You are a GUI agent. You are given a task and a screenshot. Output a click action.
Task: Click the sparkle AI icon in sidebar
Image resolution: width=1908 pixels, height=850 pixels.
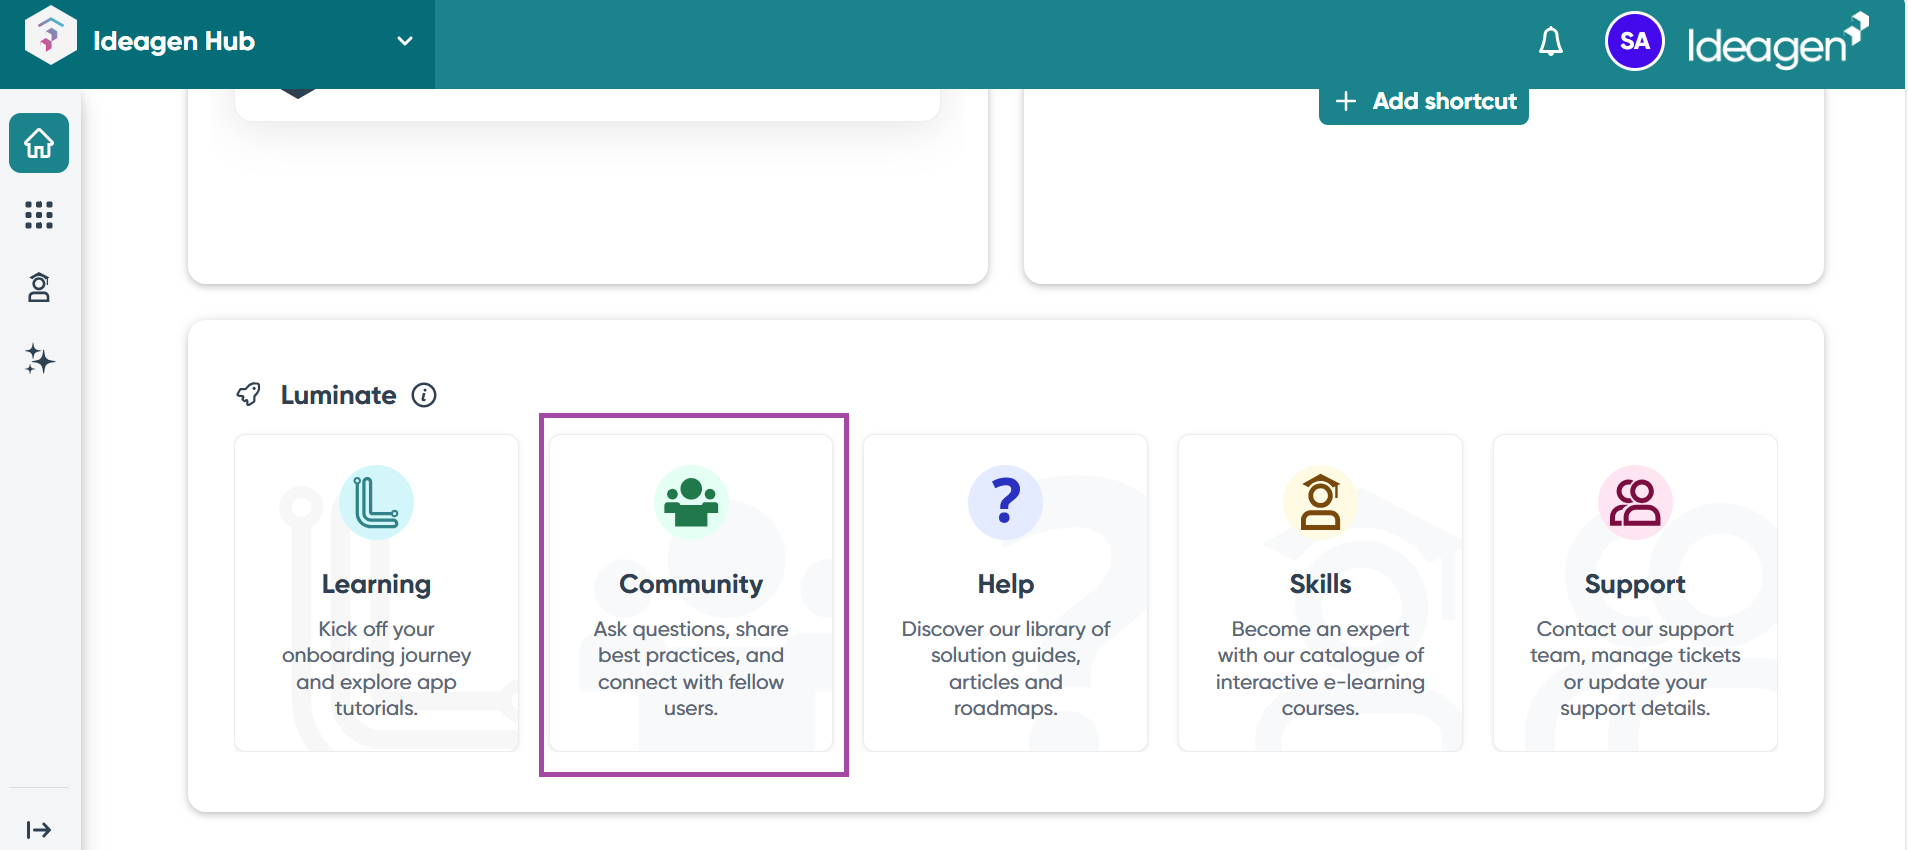39,359
